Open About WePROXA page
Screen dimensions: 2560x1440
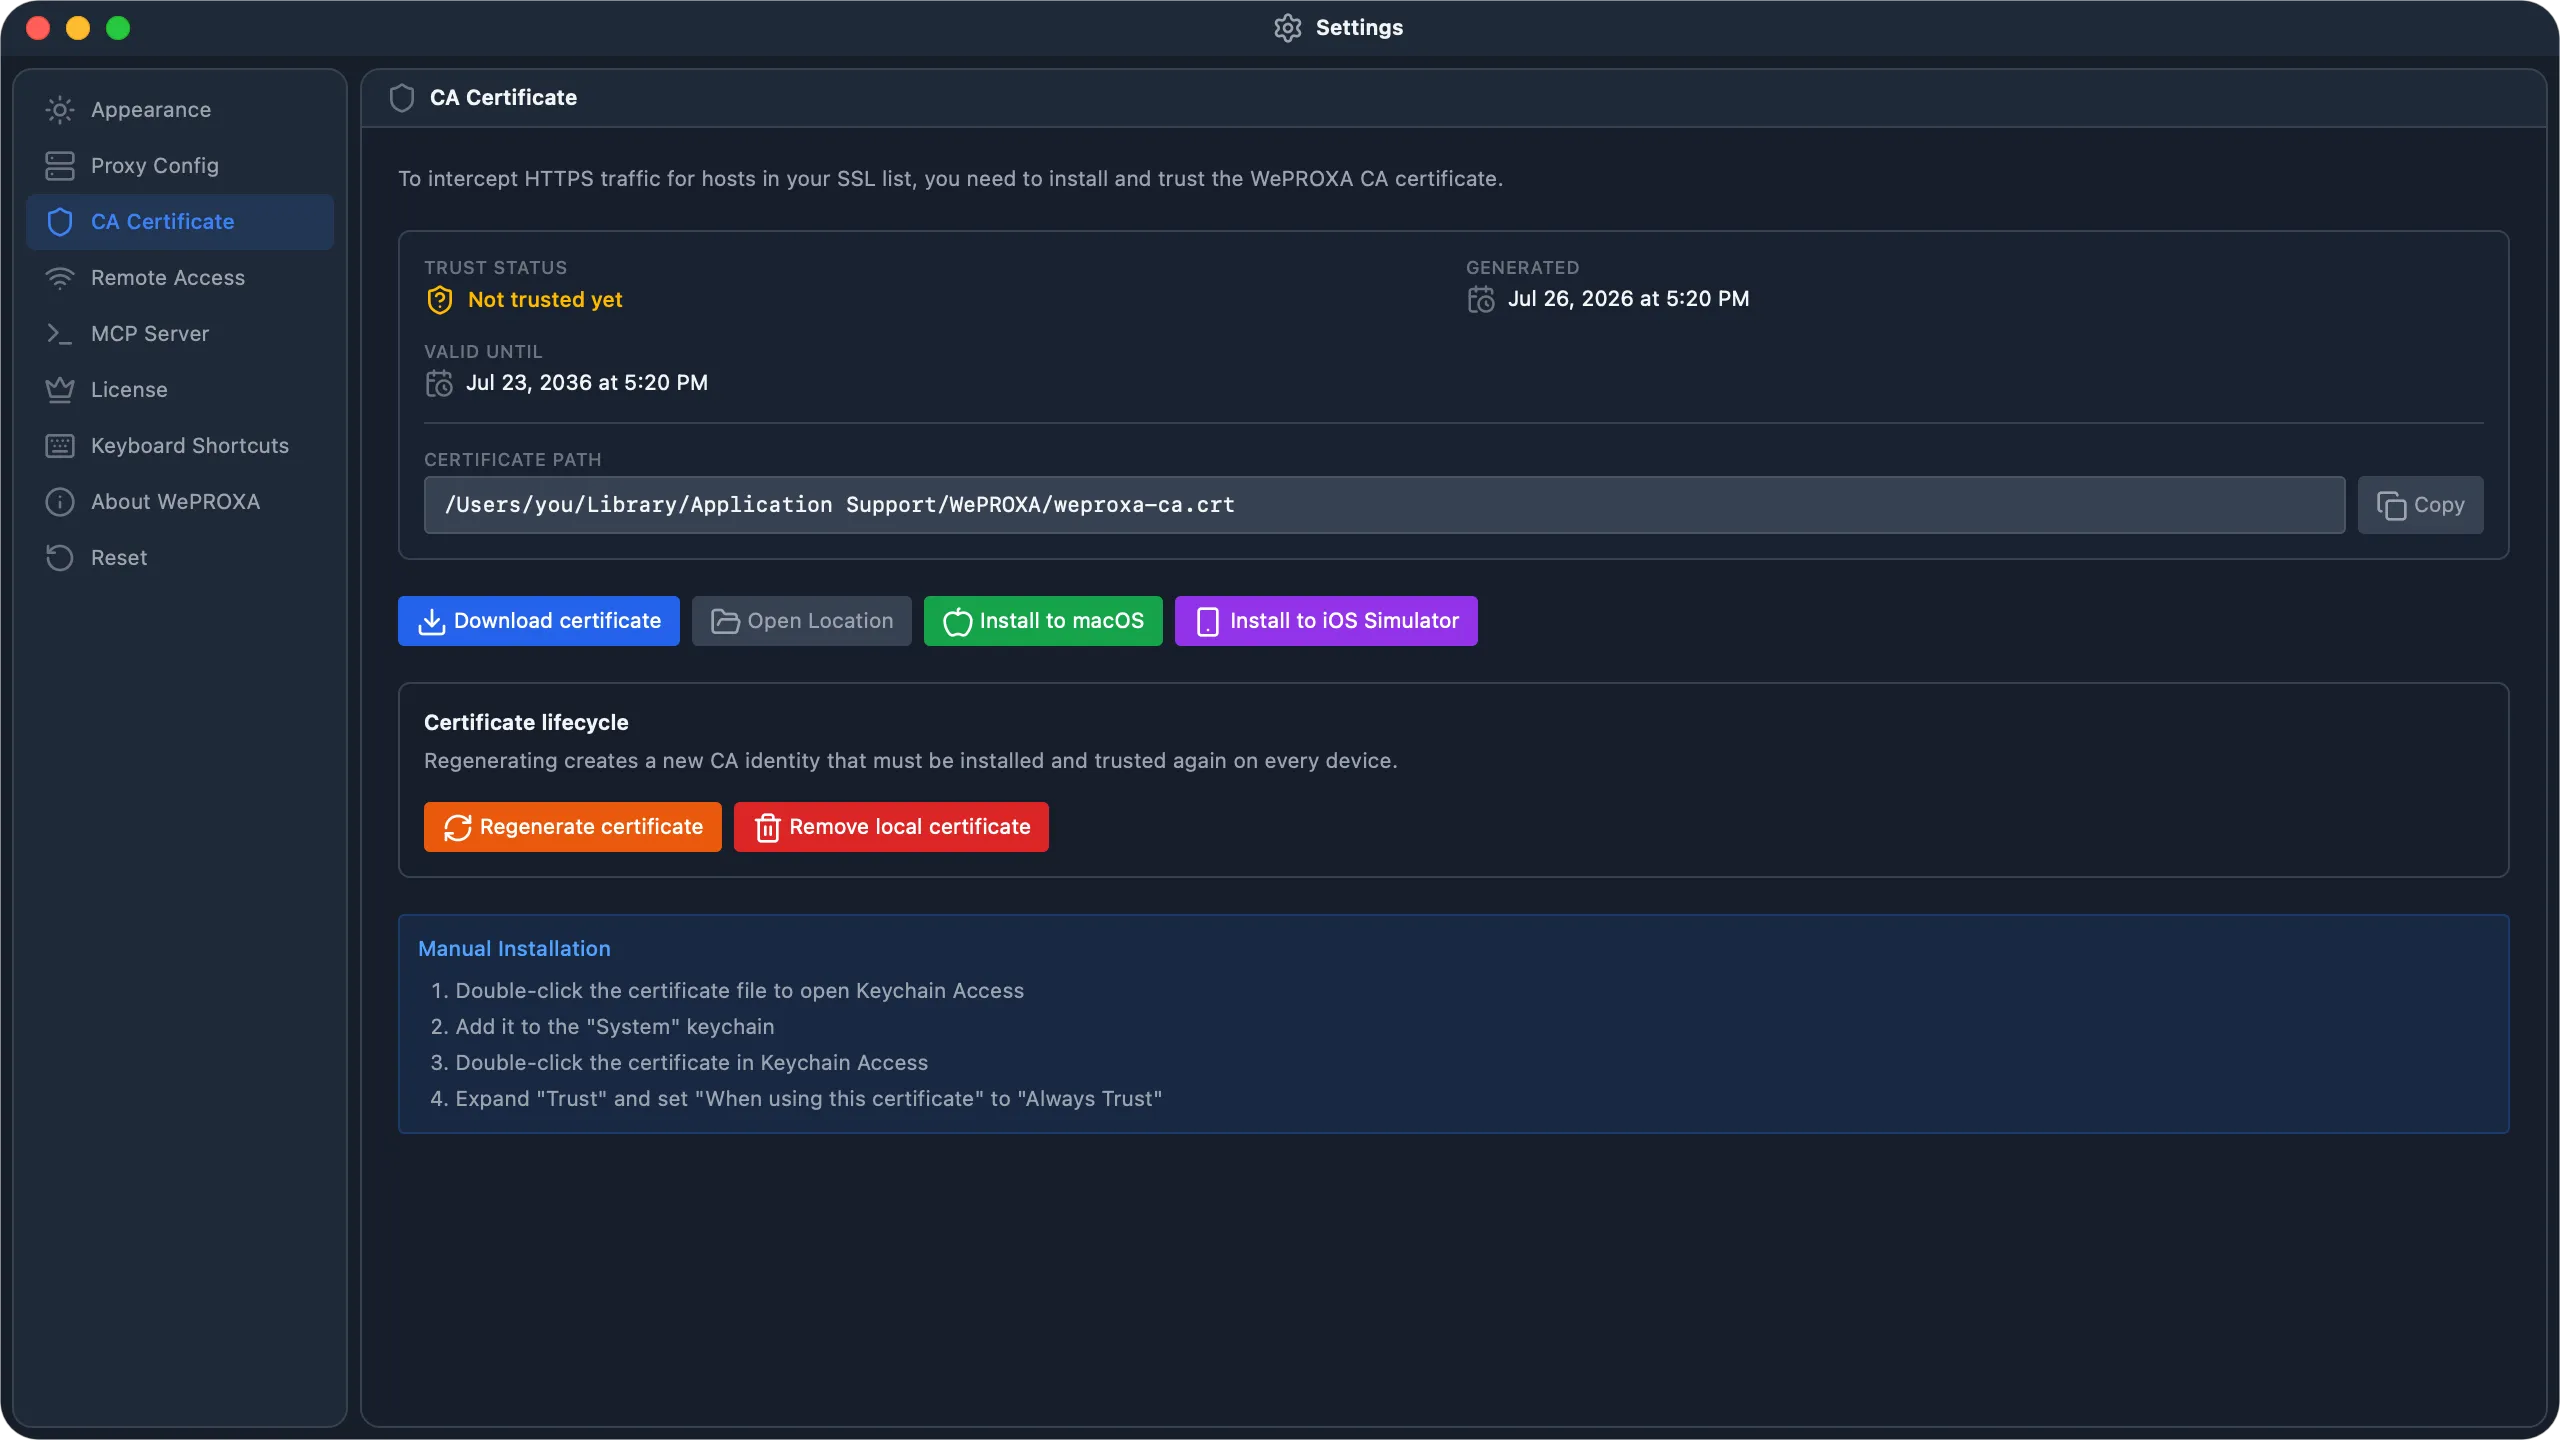click(x=180, y=502)
